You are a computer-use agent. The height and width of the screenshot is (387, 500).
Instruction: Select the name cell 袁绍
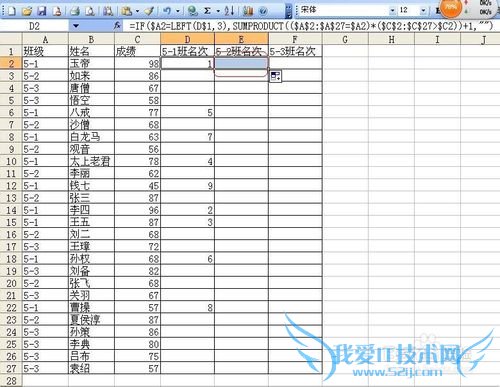[91, 368]
